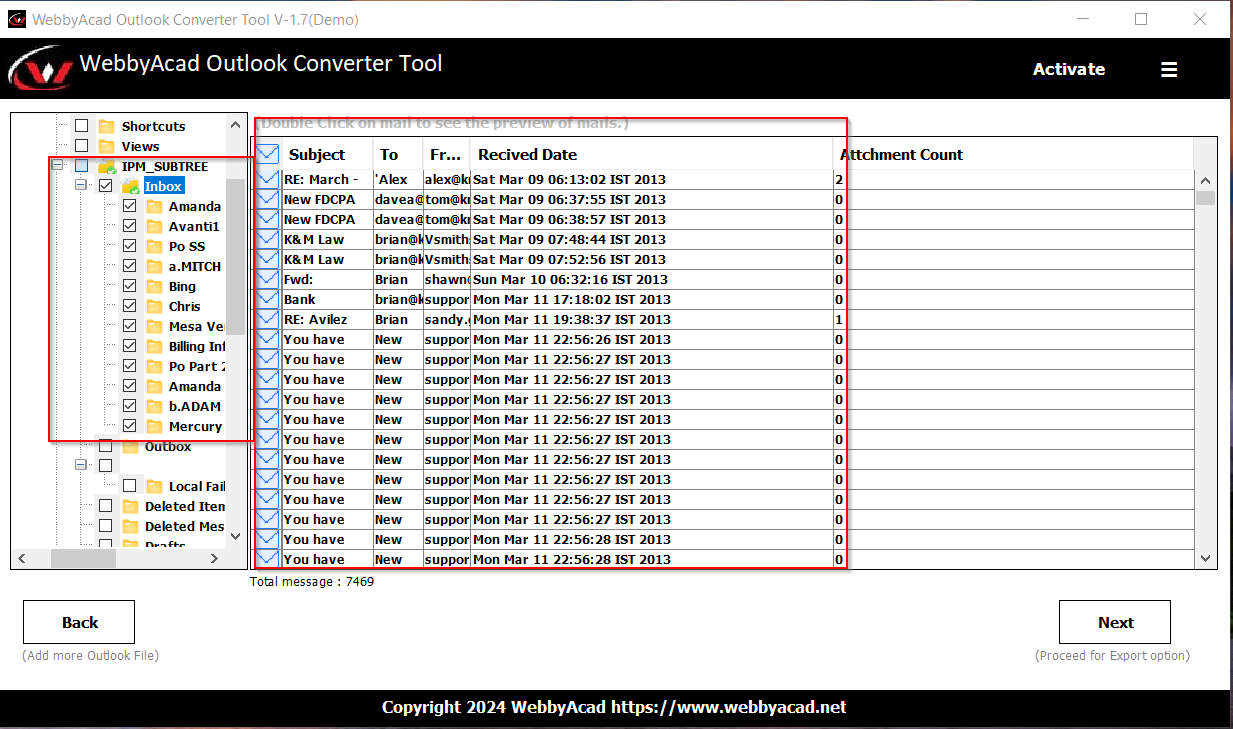Check the Local Fail folder checkbox

tap(129, 486)
